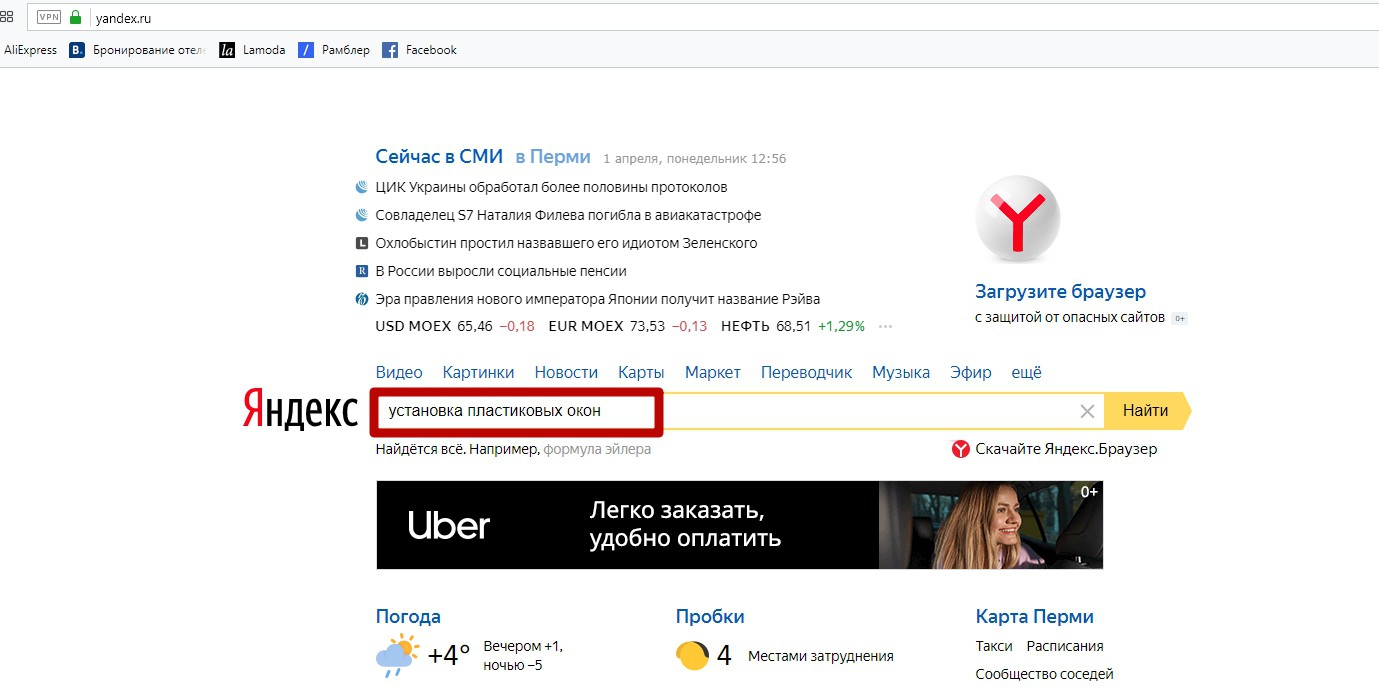Open the императора Японии news headline
Viewport: 1379px width, 691px height.
[597, 299]
